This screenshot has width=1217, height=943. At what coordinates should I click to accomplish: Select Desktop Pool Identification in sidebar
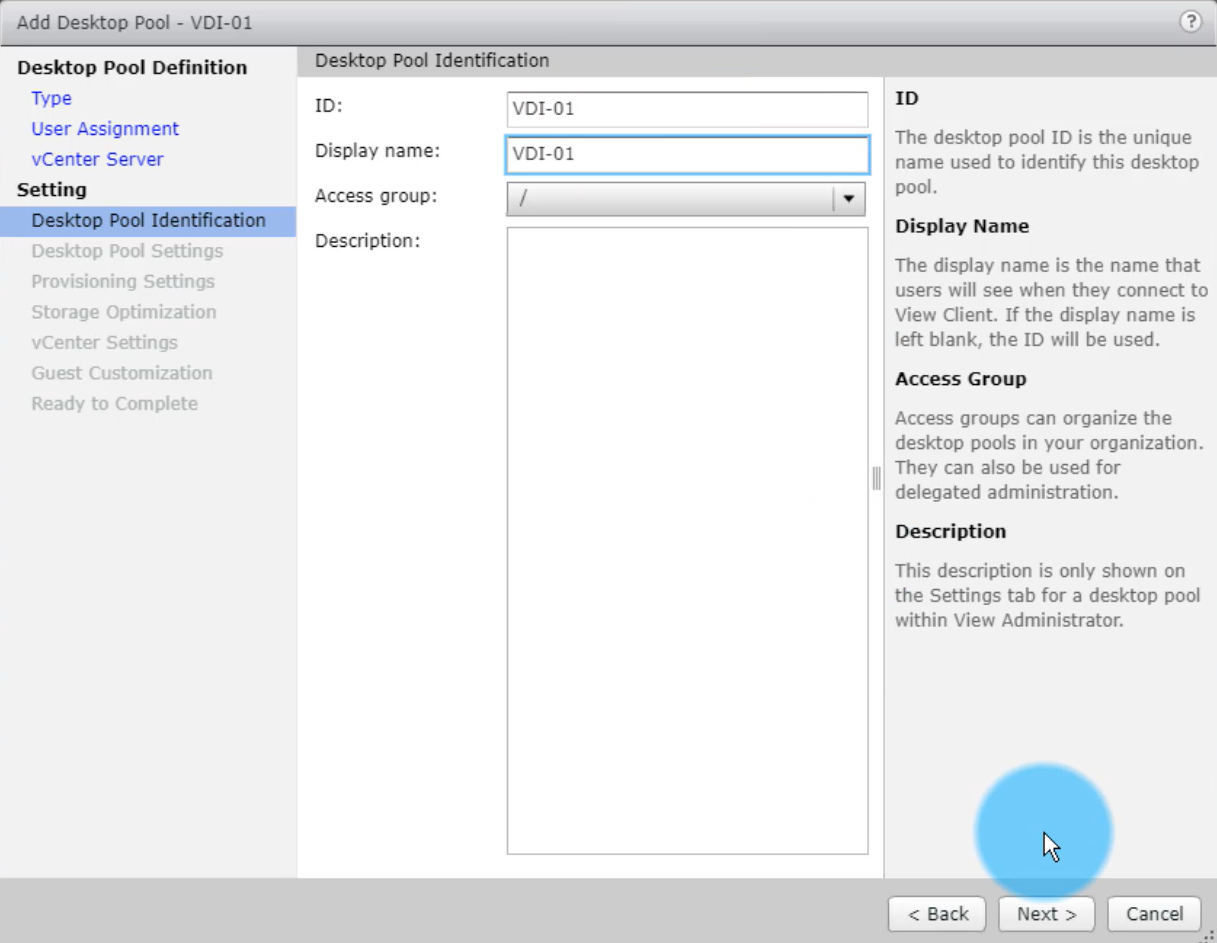click(x=148, y=220)
